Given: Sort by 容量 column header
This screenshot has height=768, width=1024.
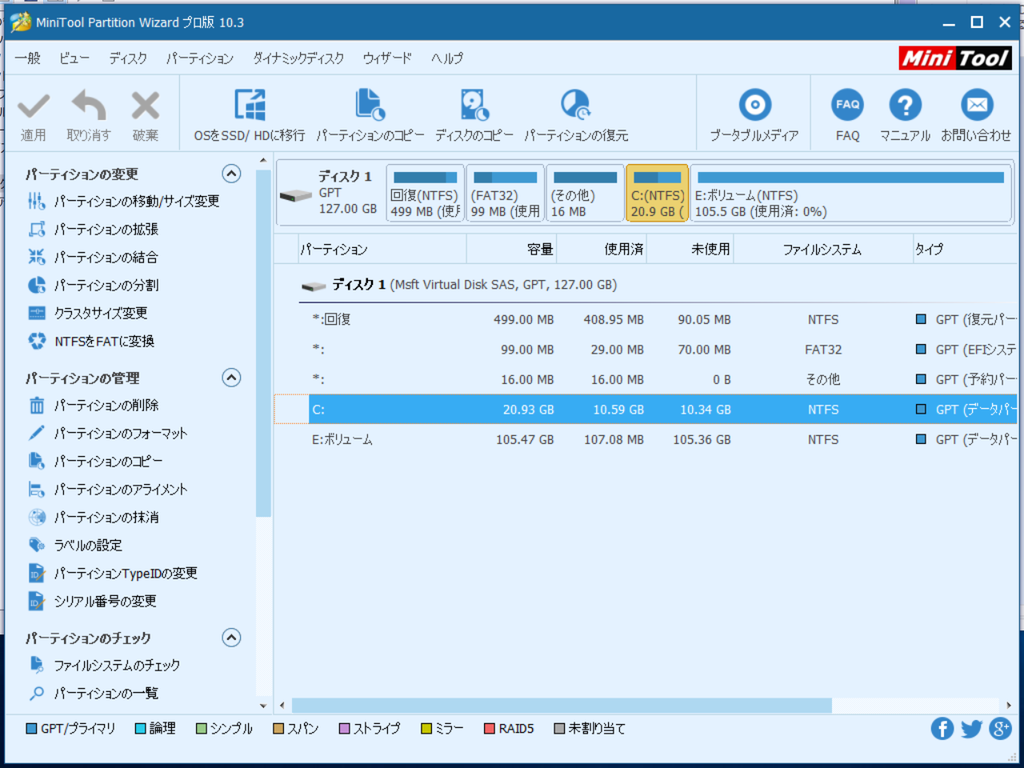Looking at the screenshot, I should (511, 249).
